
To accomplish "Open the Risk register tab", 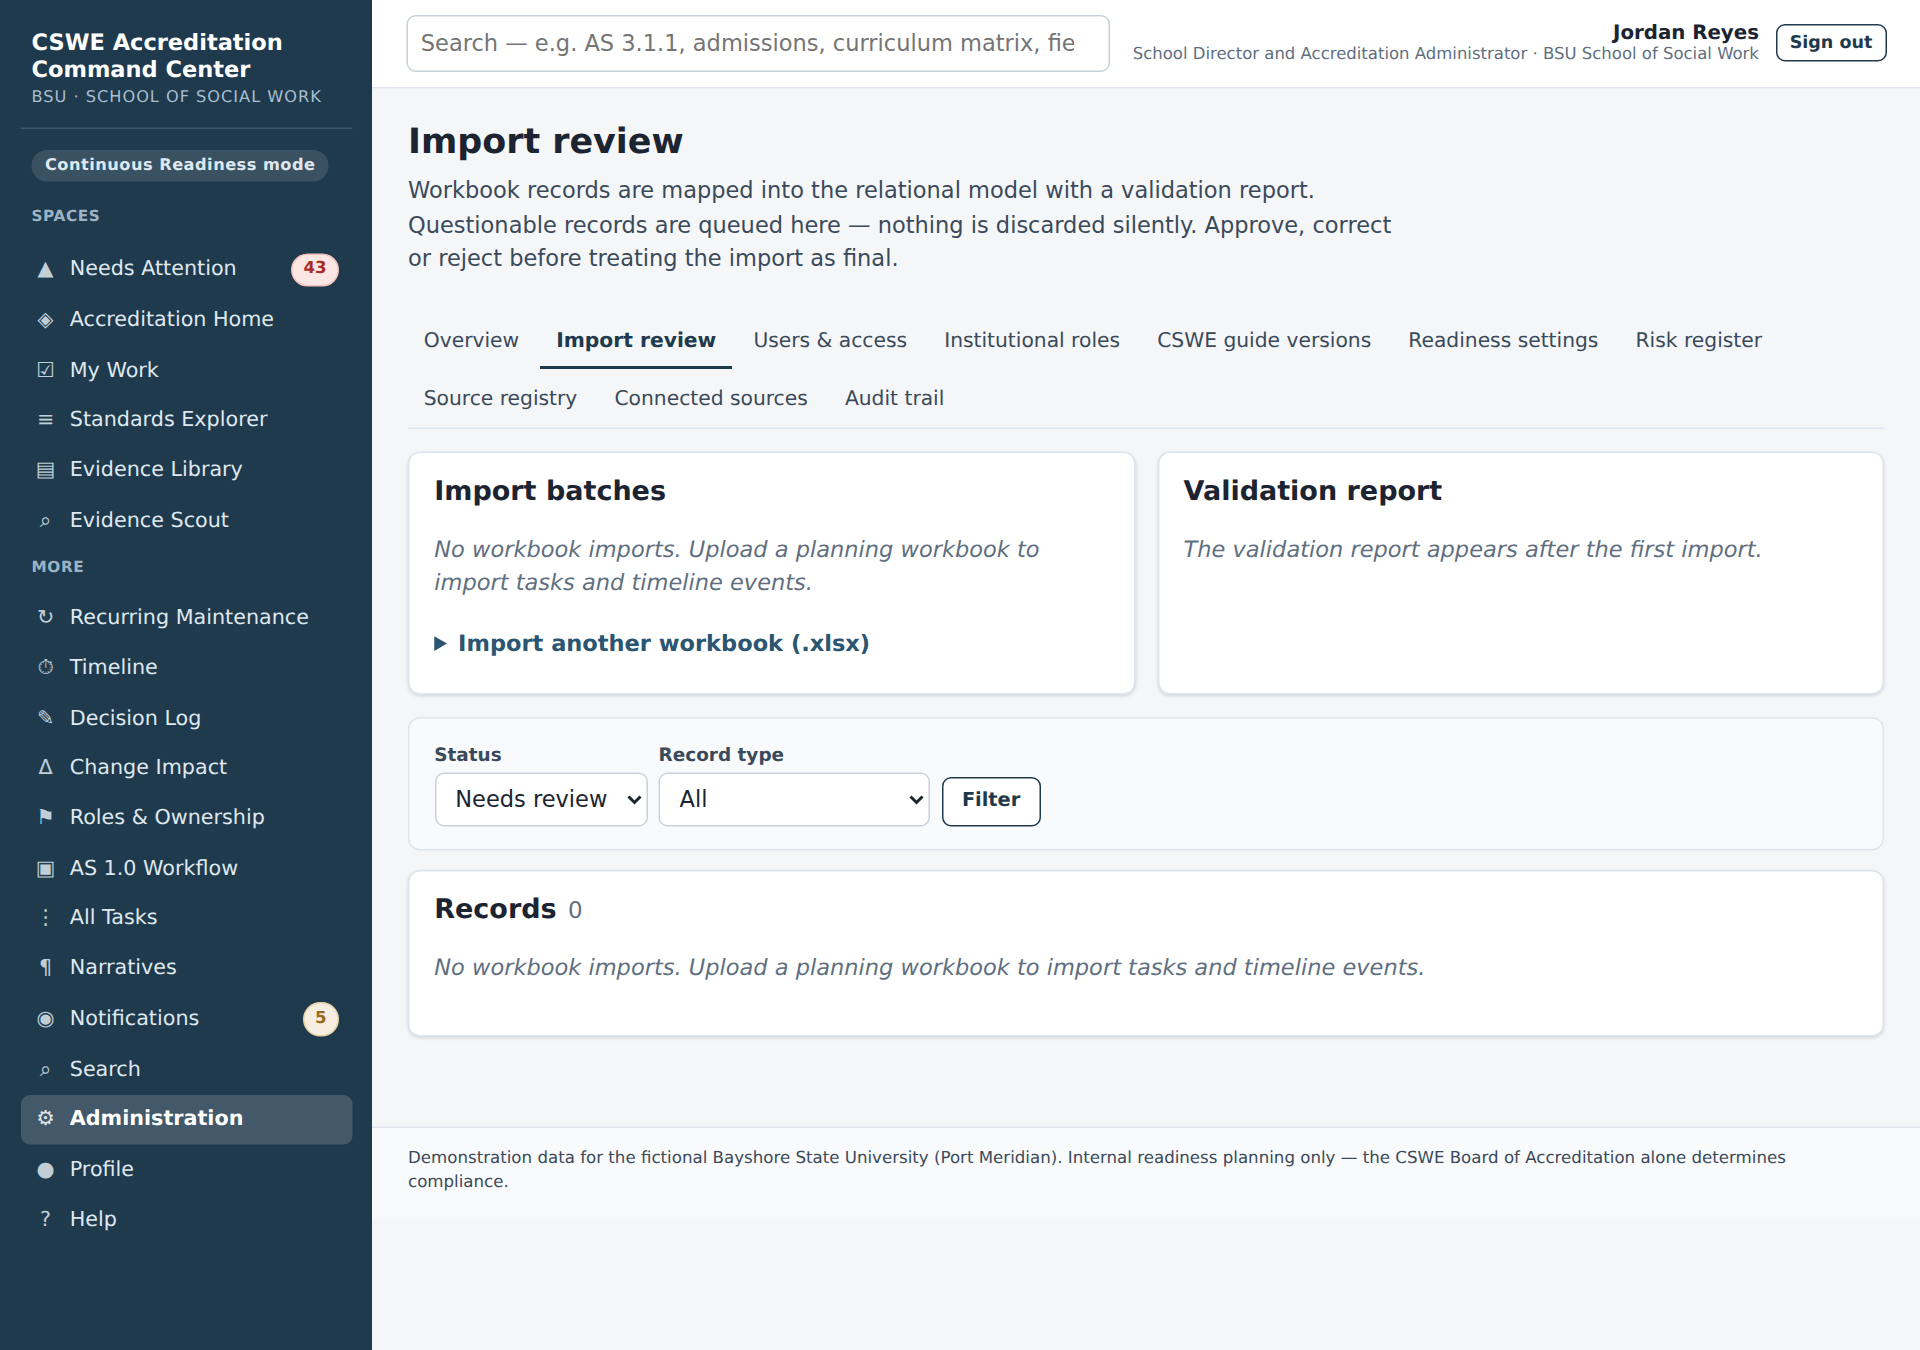I will tap(1698, 341).
